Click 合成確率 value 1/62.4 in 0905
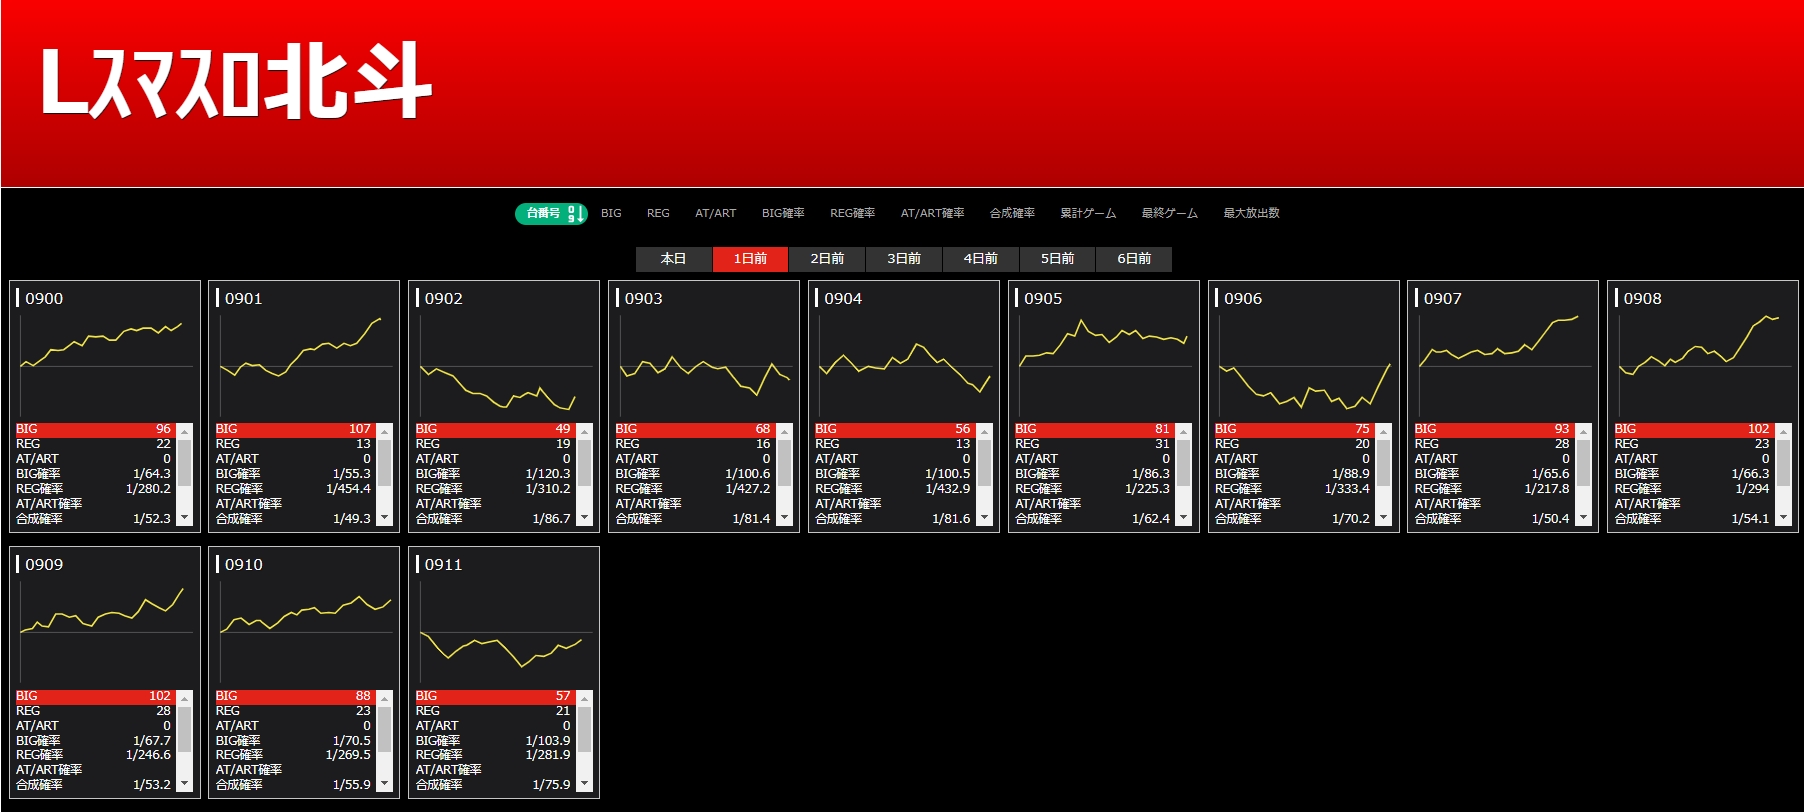 [x=1151, y=519]
